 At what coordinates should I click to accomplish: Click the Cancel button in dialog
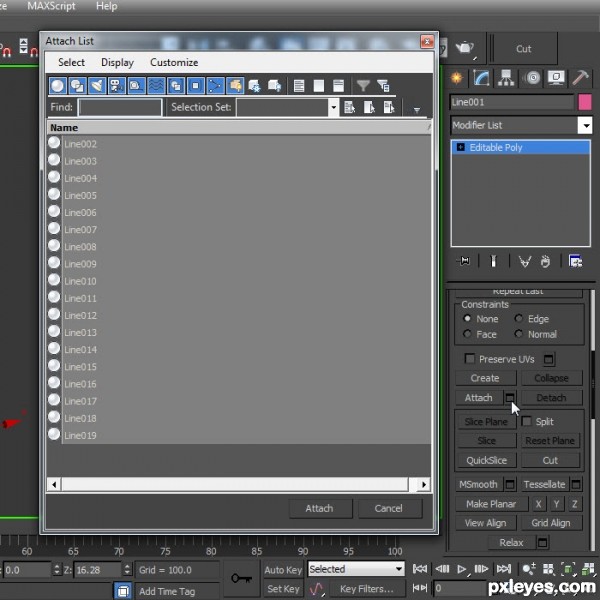point(390,508)
